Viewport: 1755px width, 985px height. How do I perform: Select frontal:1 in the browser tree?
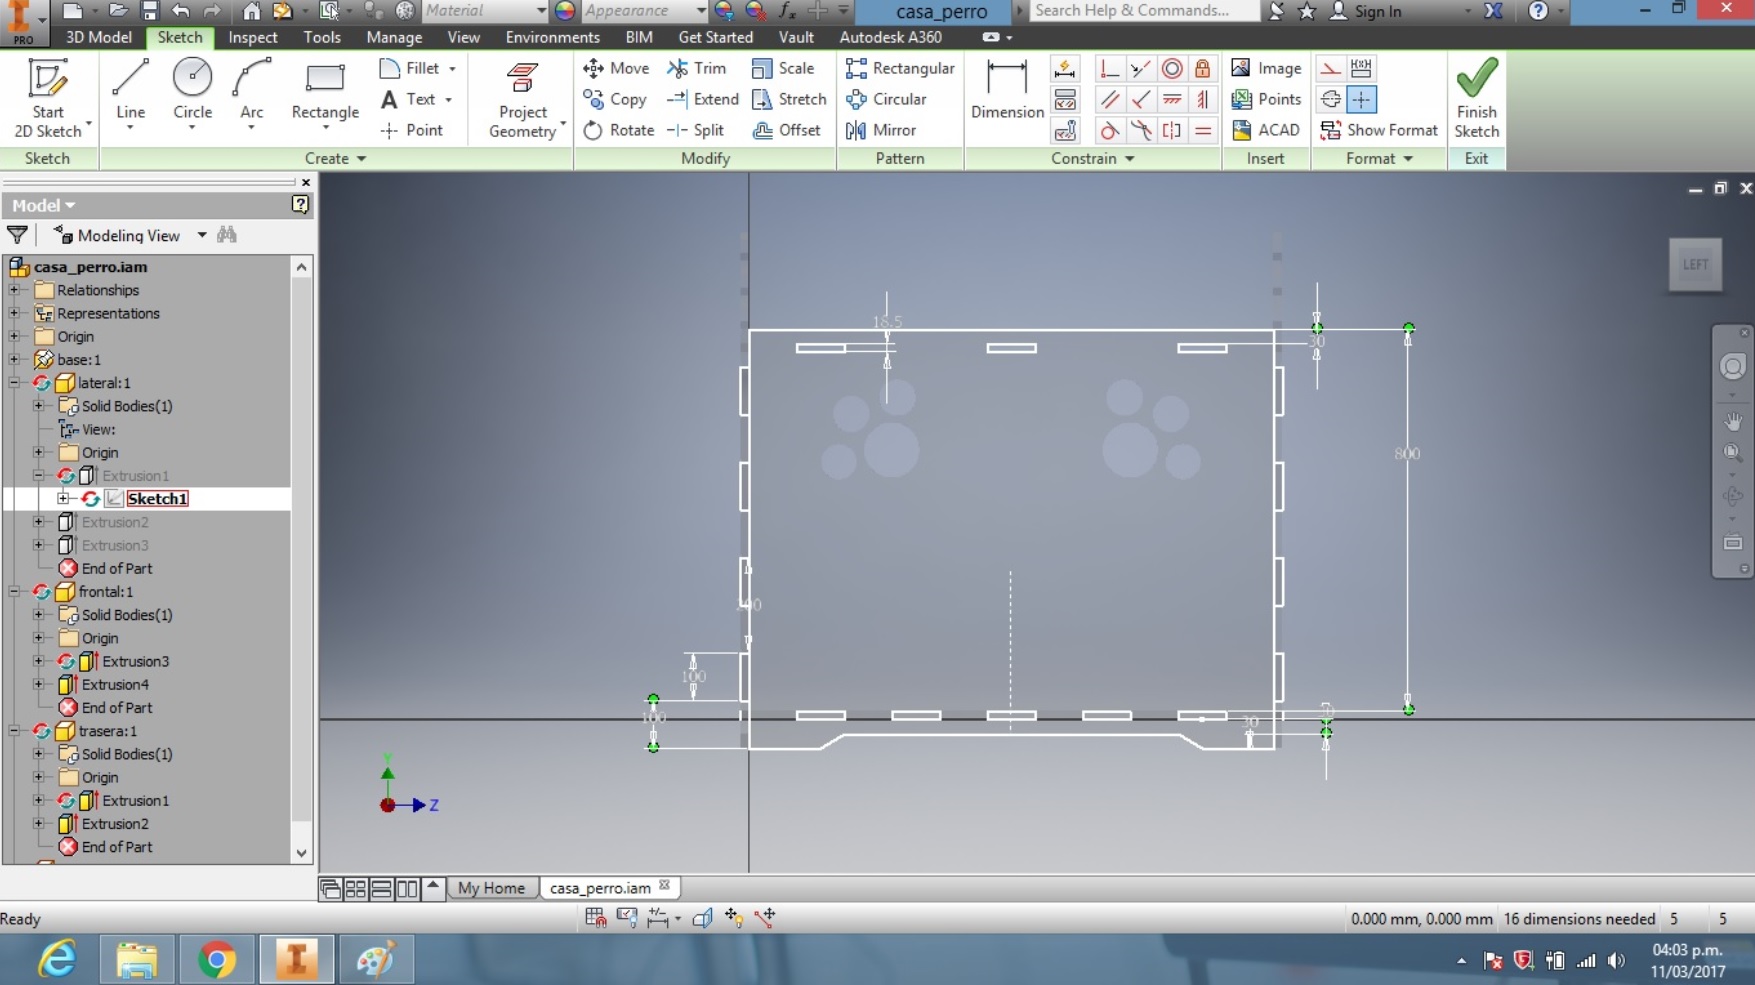coord(105,592)
